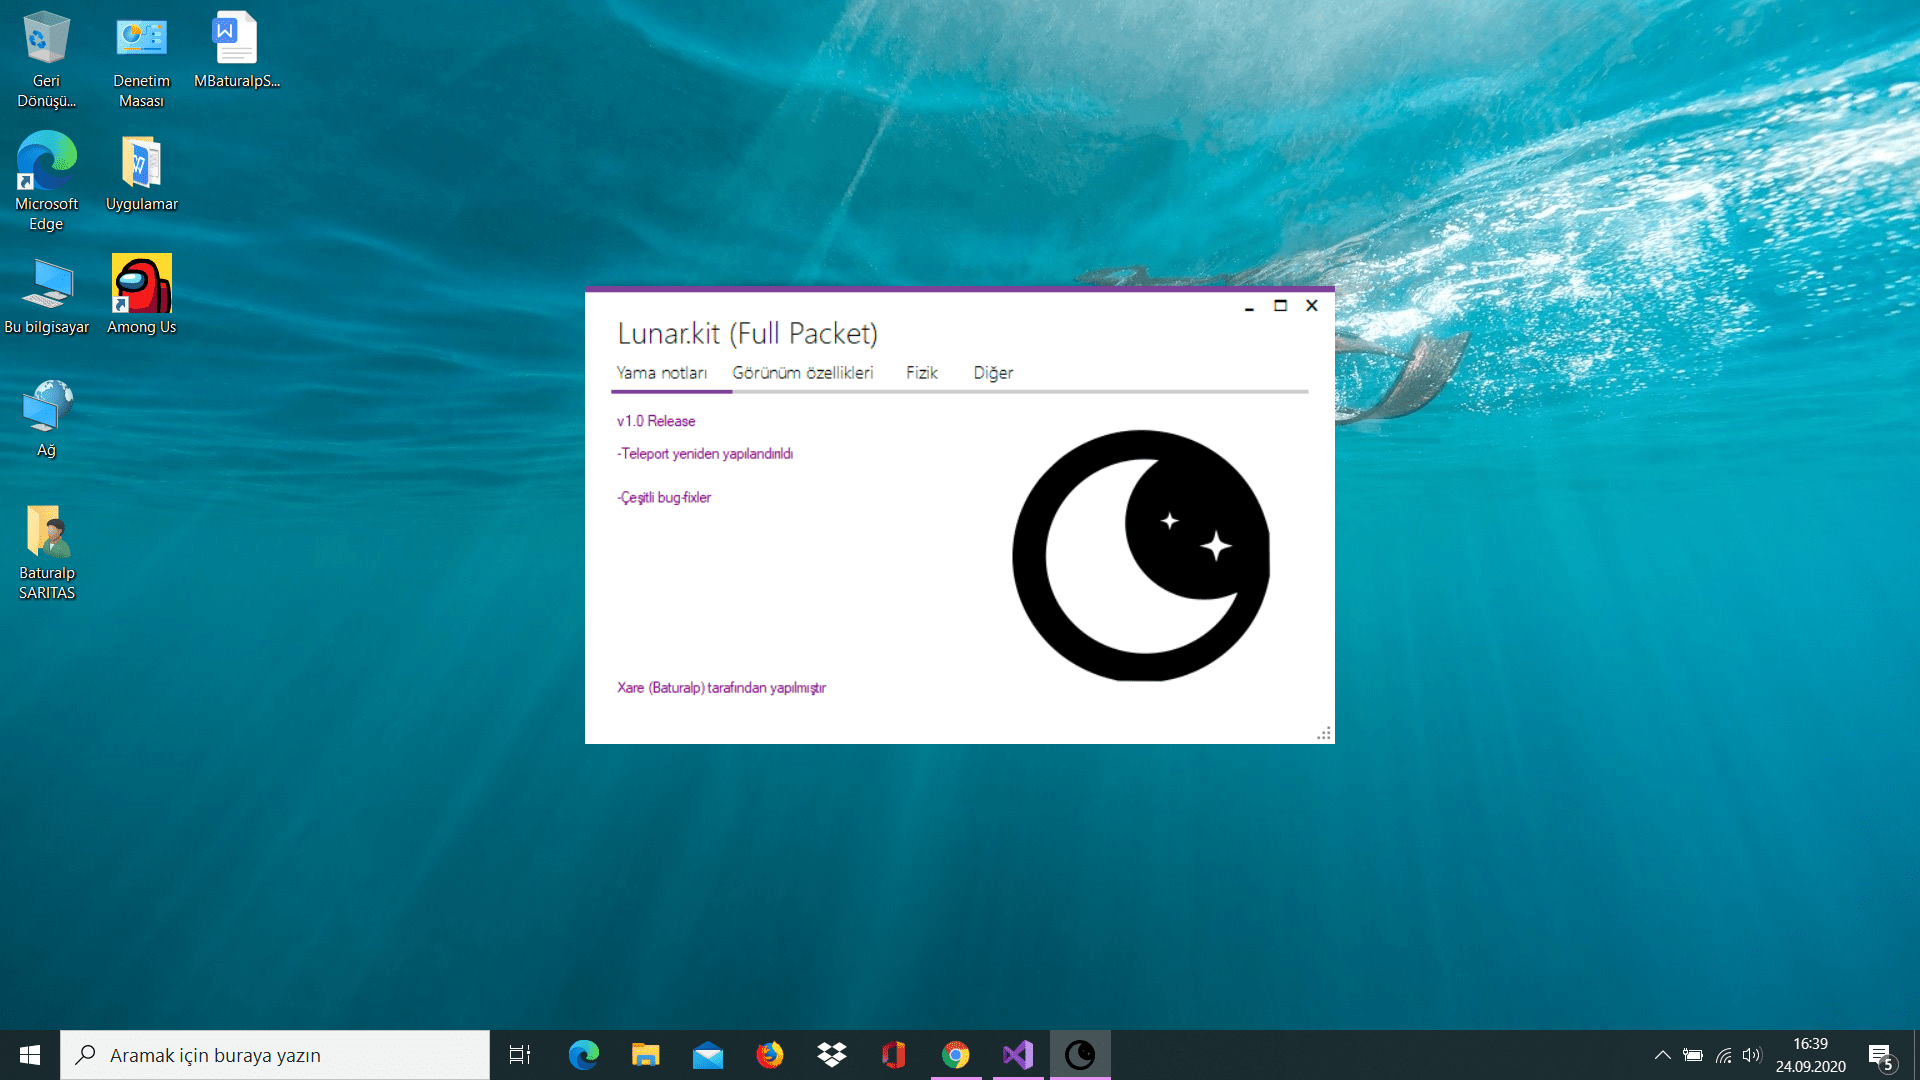Click Lunar.kit moon taskbar icon

pos(1080,1055)
